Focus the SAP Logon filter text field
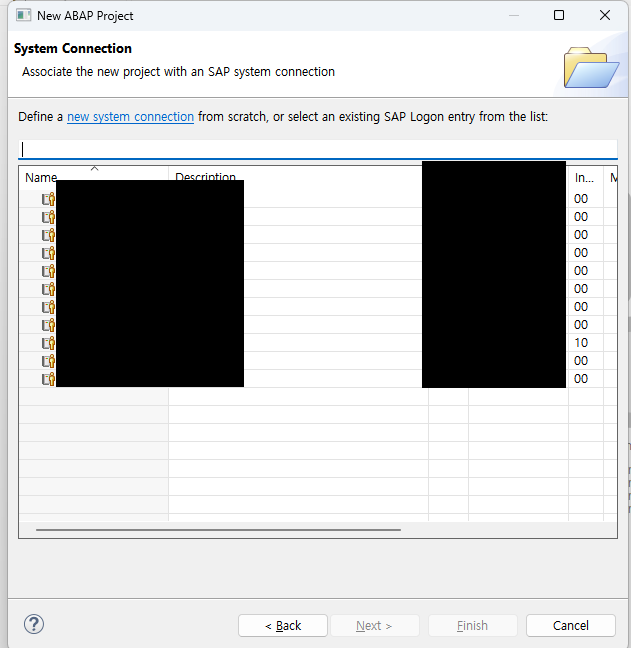This screenshot has width=631, height=648. click(x=318, y=149)
